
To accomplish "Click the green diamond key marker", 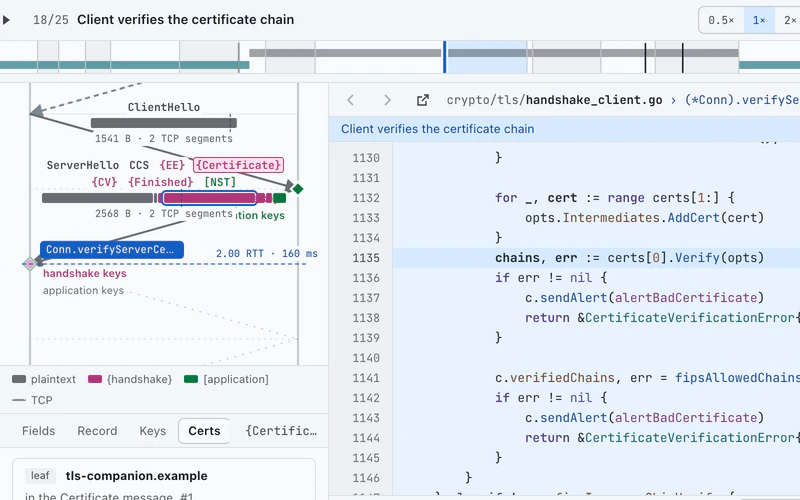I will tap(298, 189).
